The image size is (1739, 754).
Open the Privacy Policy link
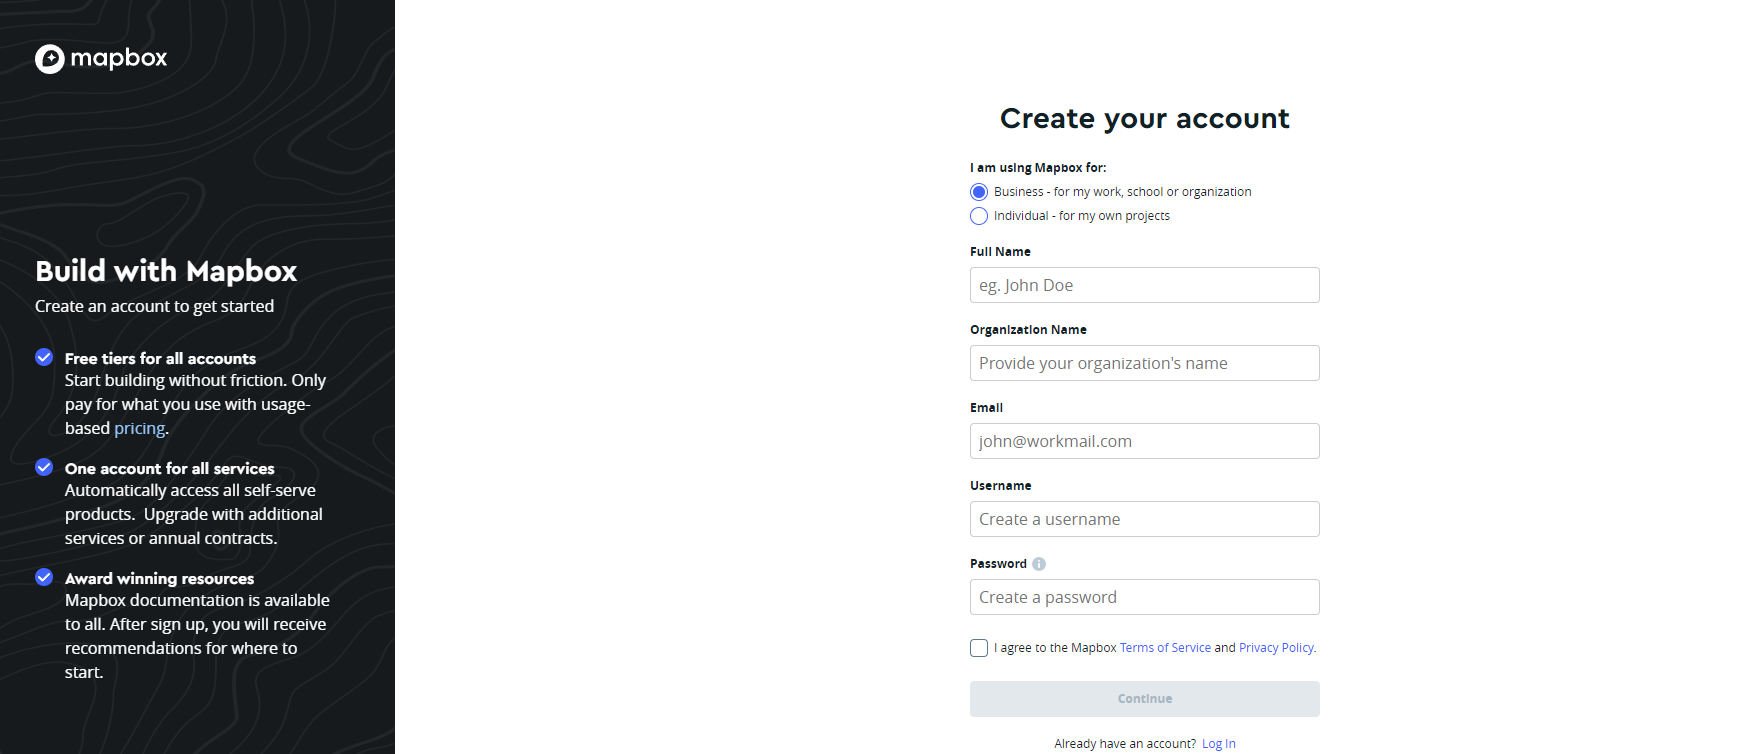(1276, 648)
